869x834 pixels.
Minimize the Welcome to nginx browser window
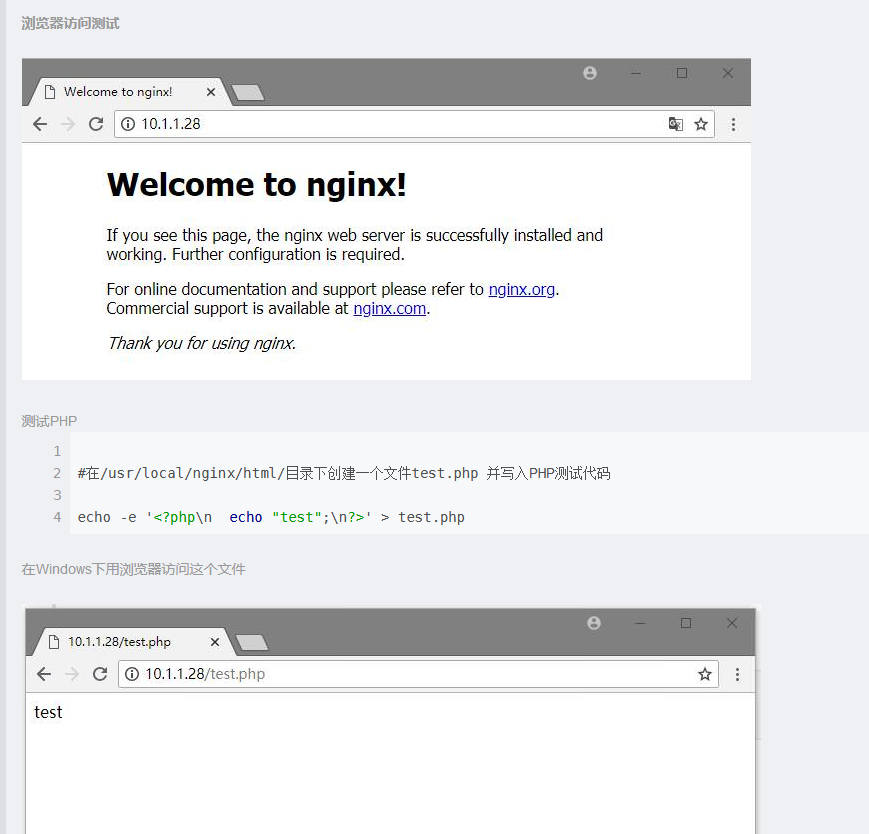coord(636,73)
